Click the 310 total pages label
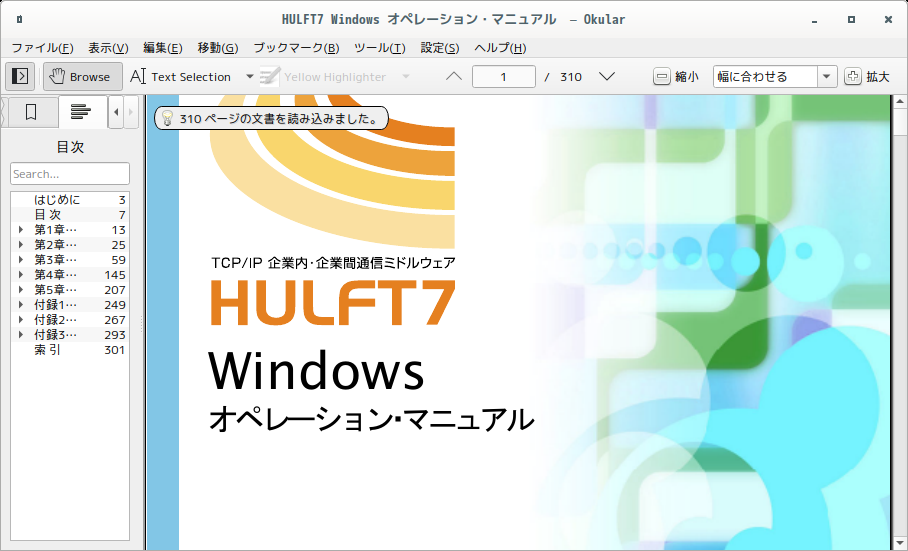The width and height of the screenshot is (908, 551). [571, 76]
